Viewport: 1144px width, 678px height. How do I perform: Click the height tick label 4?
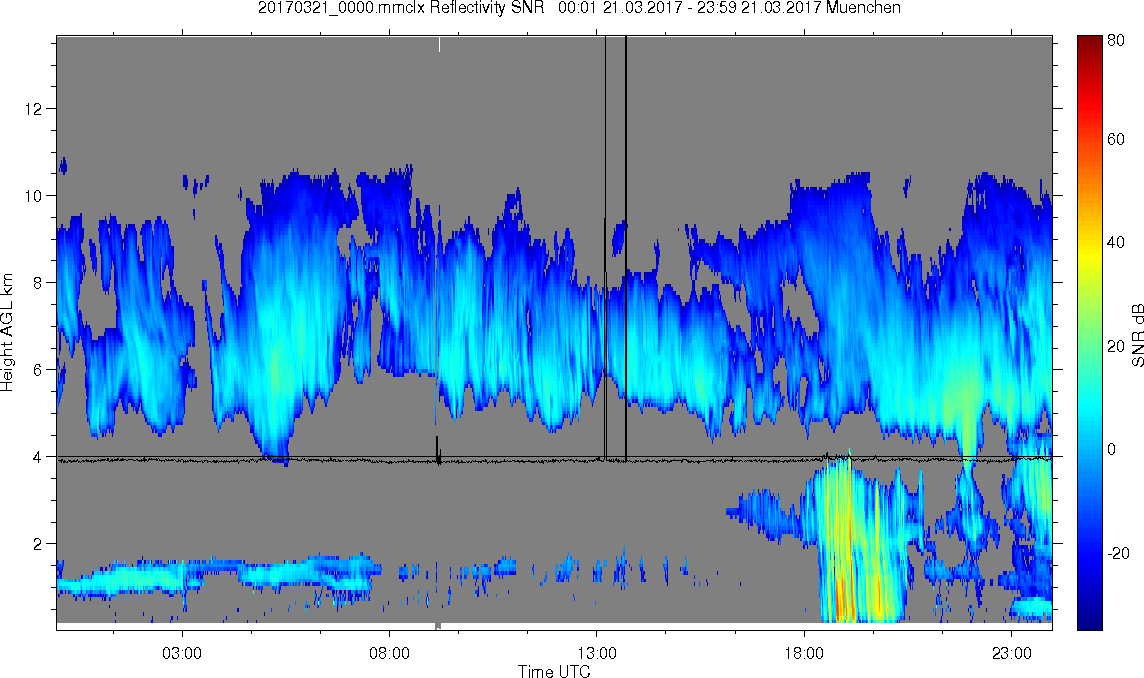[38, 457]
